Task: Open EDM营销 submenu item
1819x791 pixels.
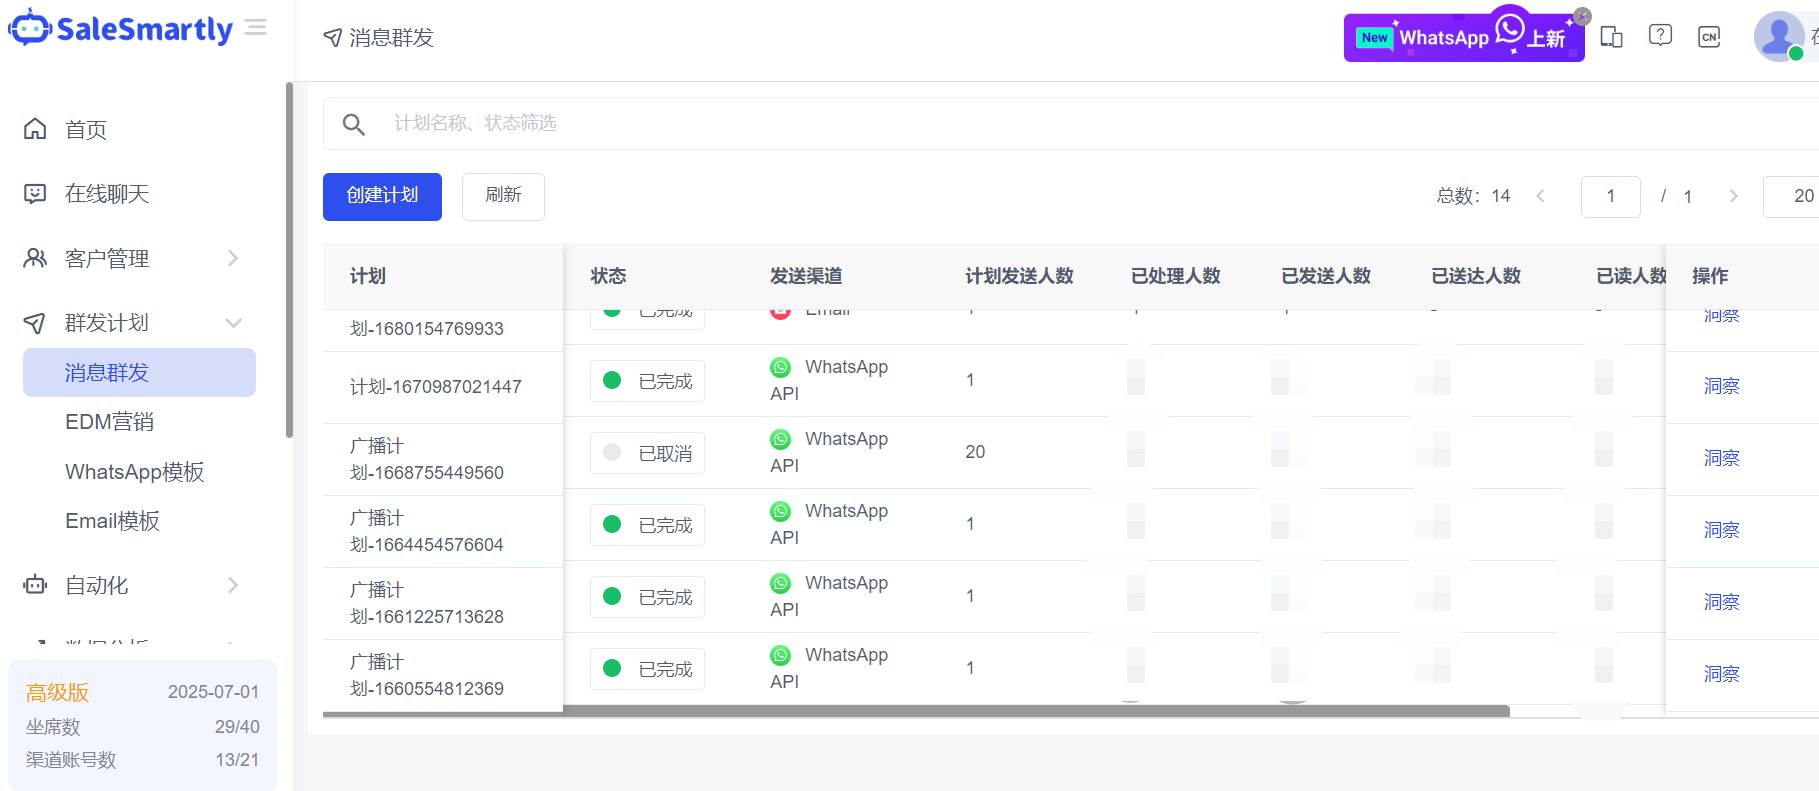Action: [109, 422]
